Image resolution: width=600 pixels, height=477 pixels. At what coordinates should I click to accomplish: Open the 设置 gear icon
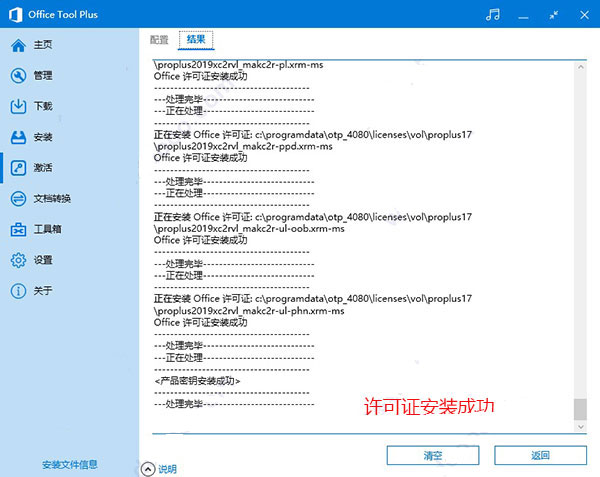(18, 260)
